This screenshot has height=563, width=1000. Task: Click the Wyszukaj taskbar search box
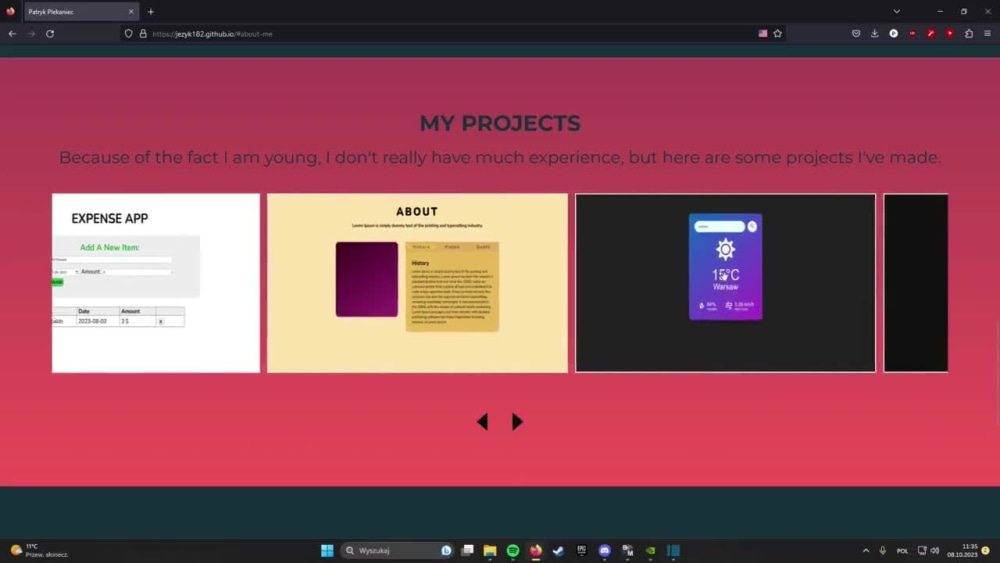click(398, 550)
